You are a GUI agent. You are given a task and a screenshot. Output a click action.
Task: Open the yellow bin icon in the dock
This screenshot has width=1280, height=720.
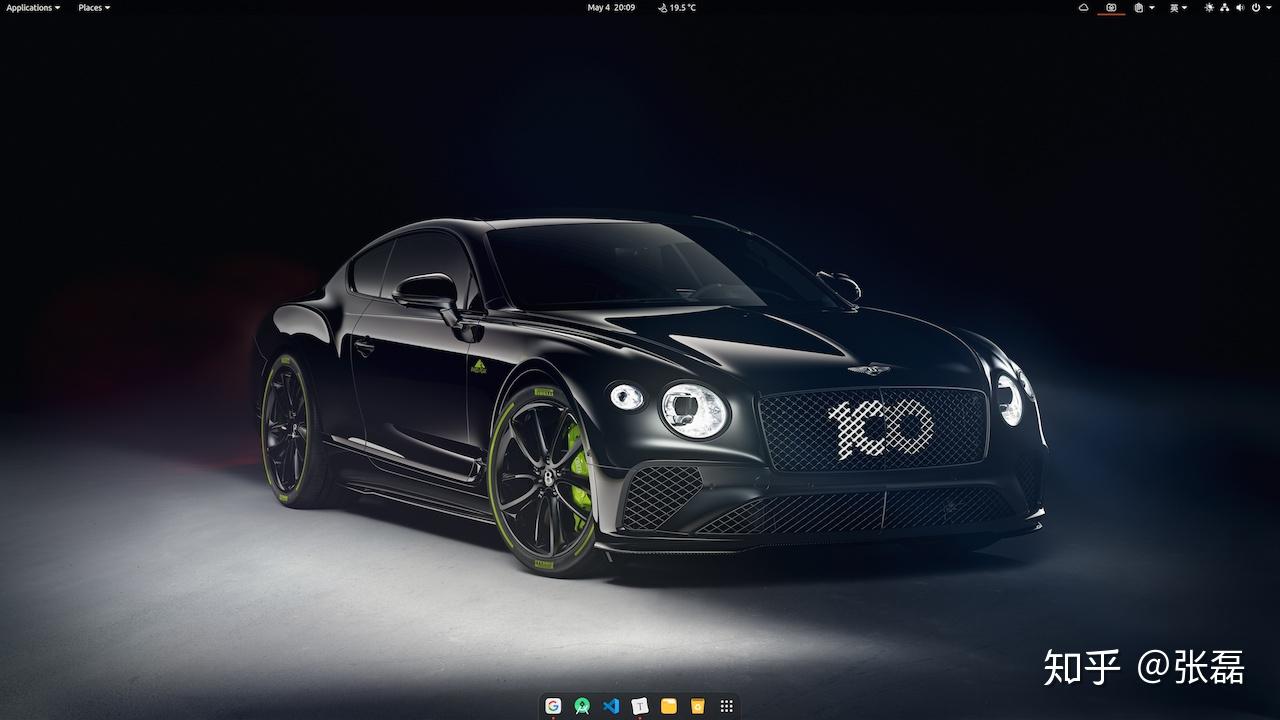698,706
